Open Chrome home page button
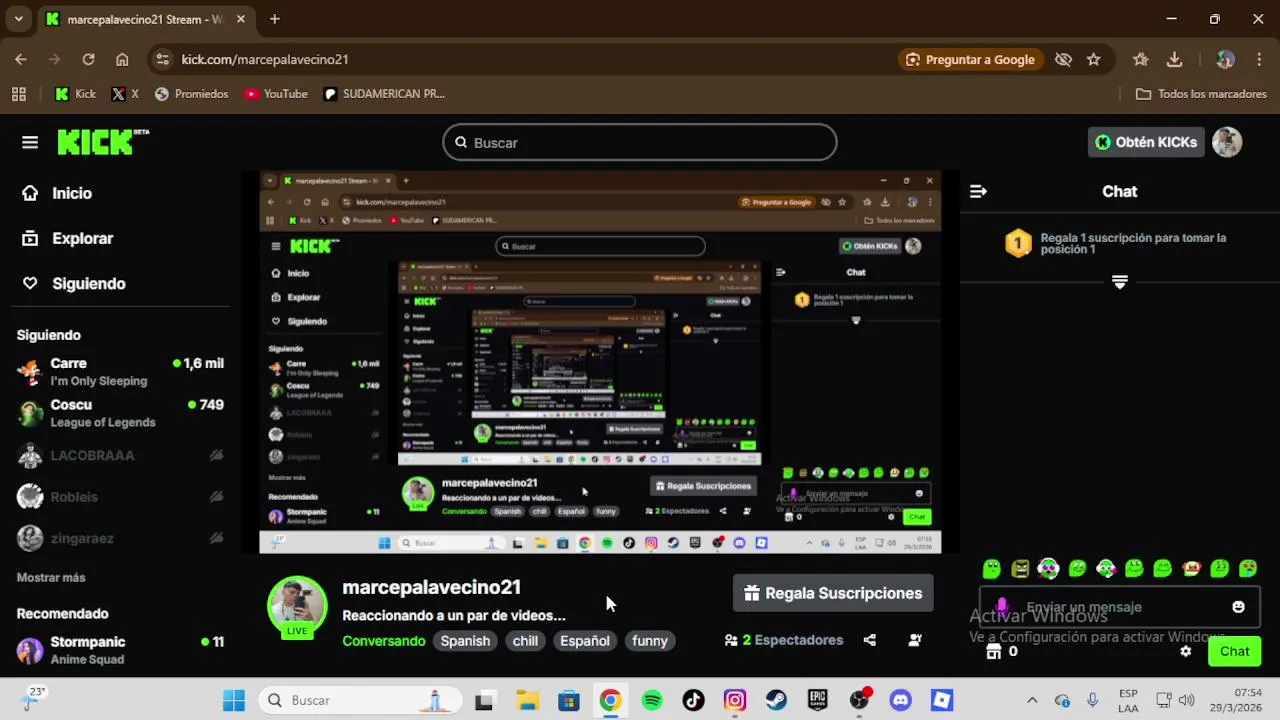1280x720 pixels. (x=122, y=59)
